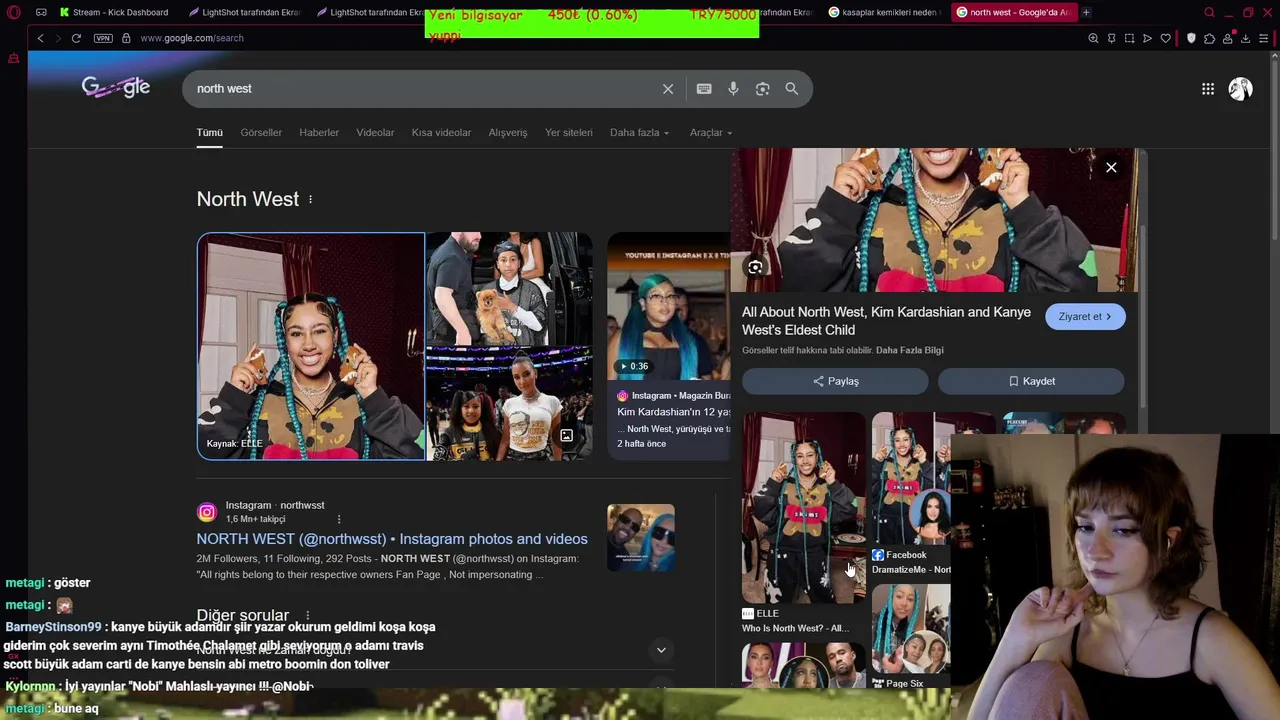The image size is (1280, 720).
Task: Open Kısa videolar tab
Action: pyautogui.click(x=441, y=133)
